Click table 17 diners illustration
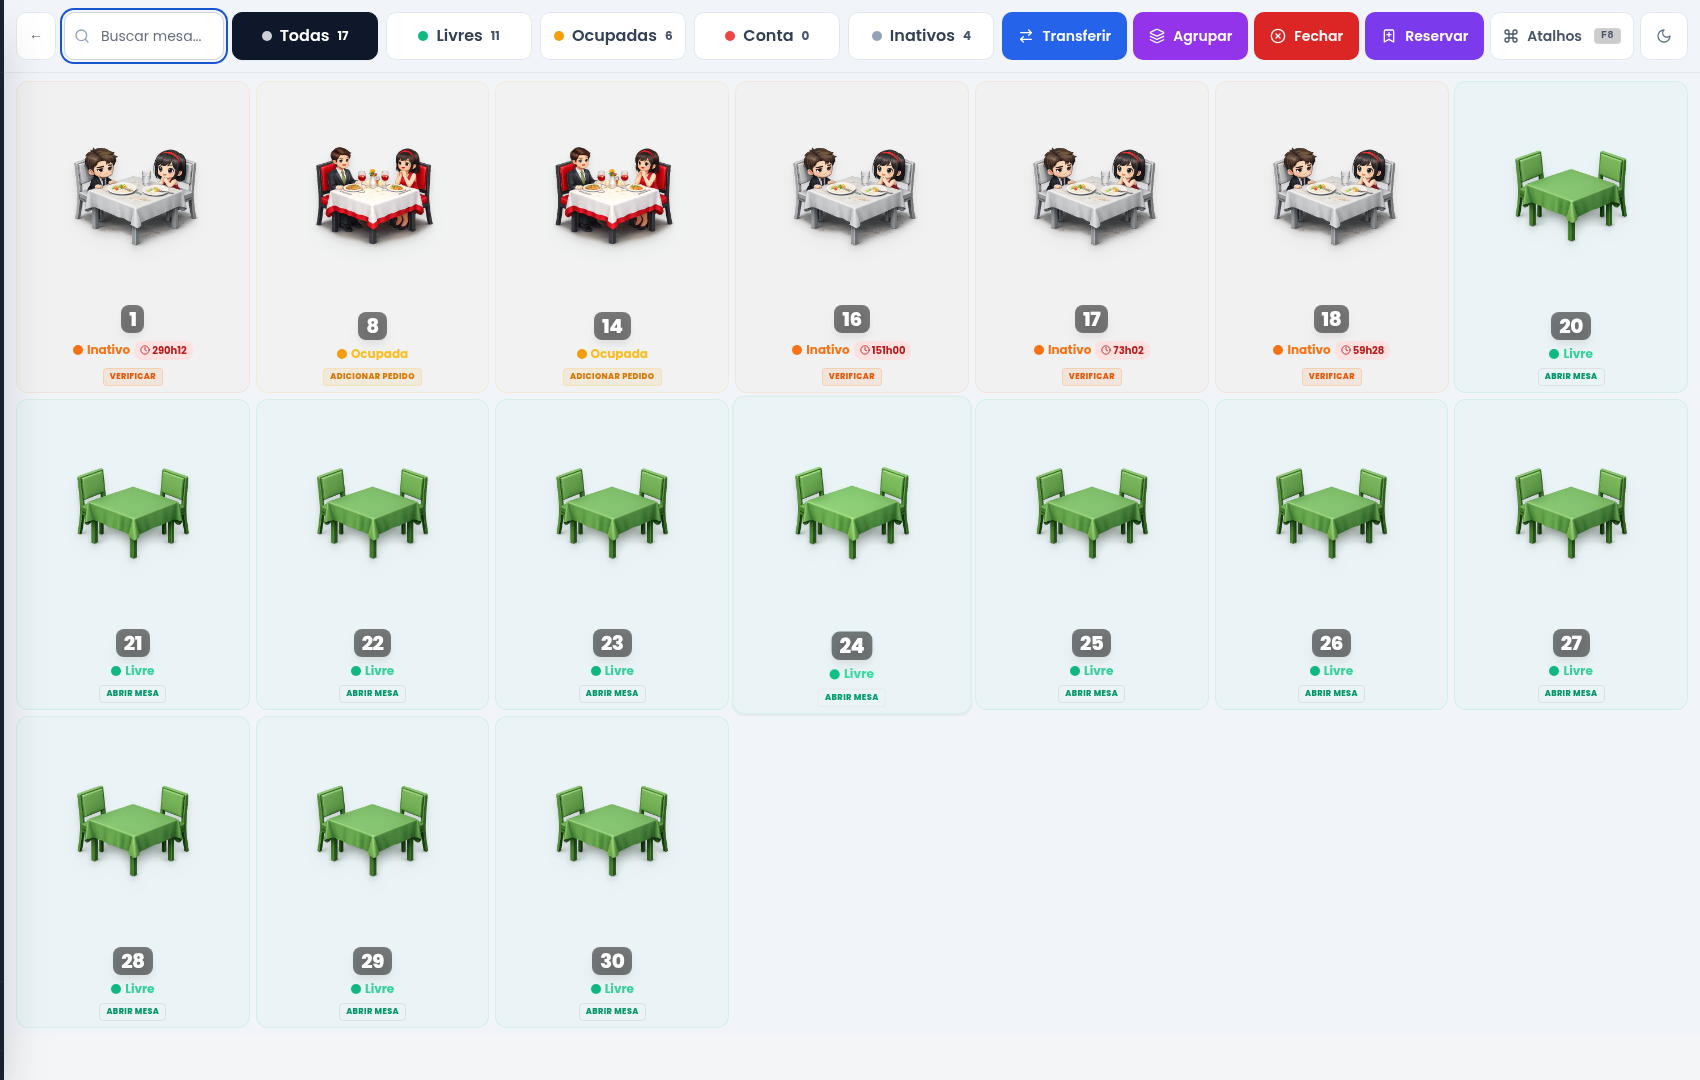 [1093, 195]
